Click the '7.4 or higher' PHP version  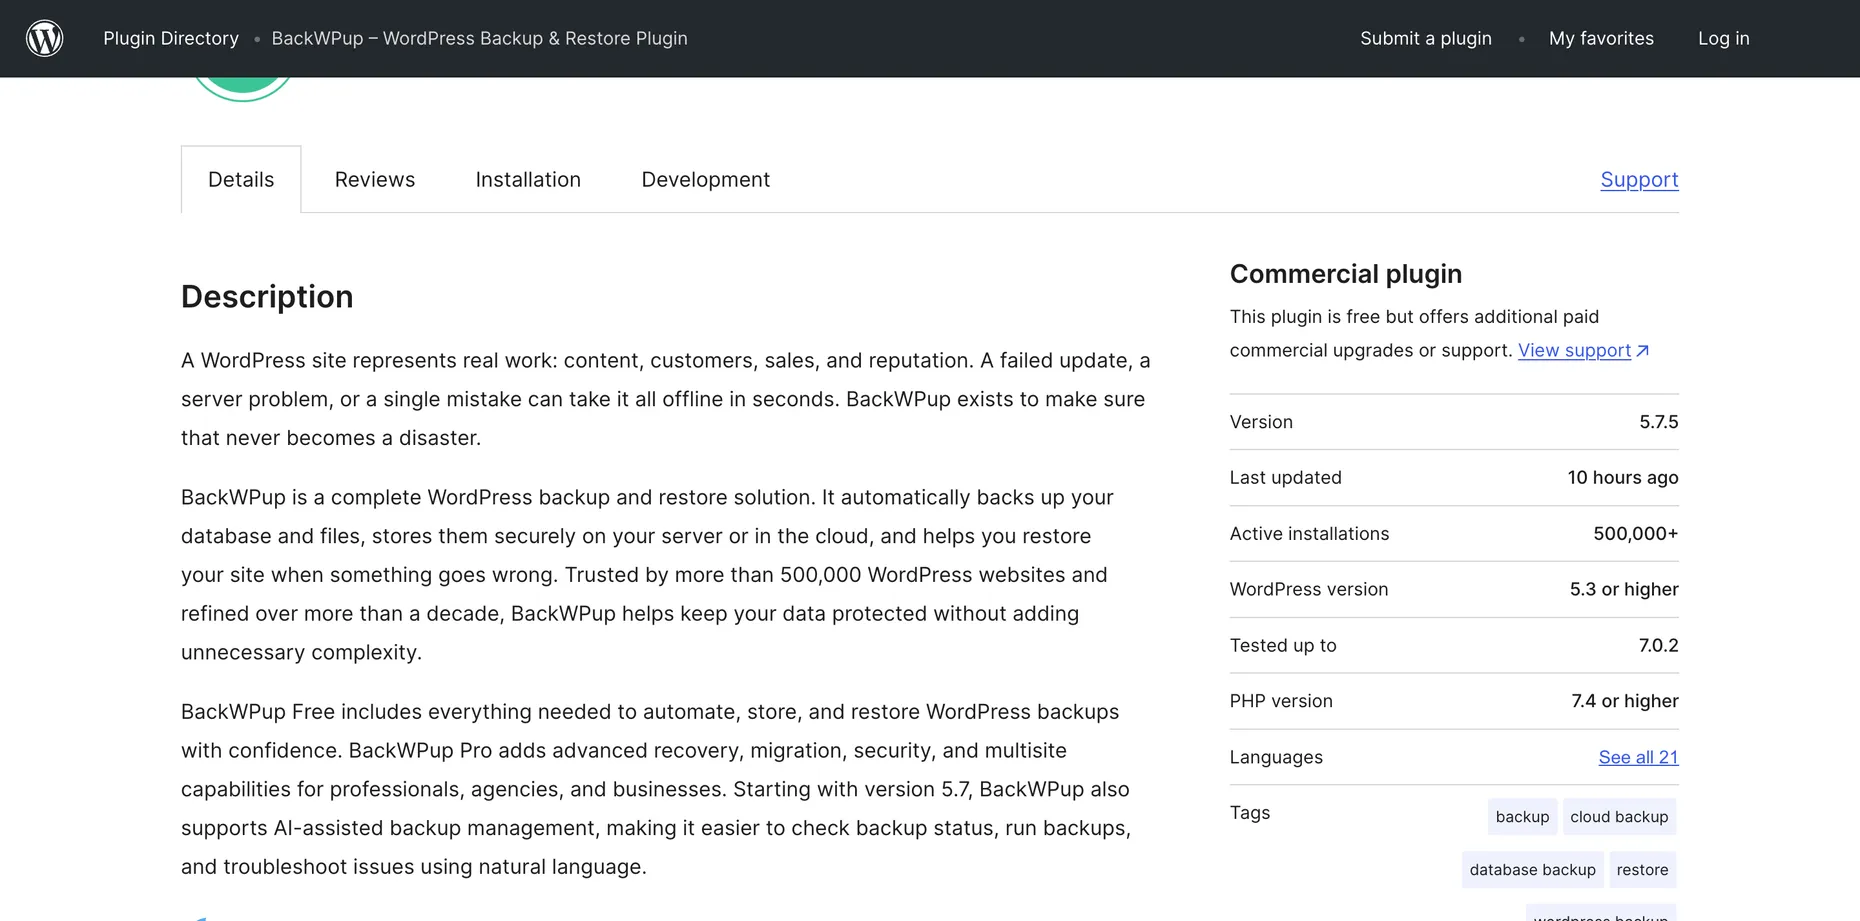pos(1624,701)
